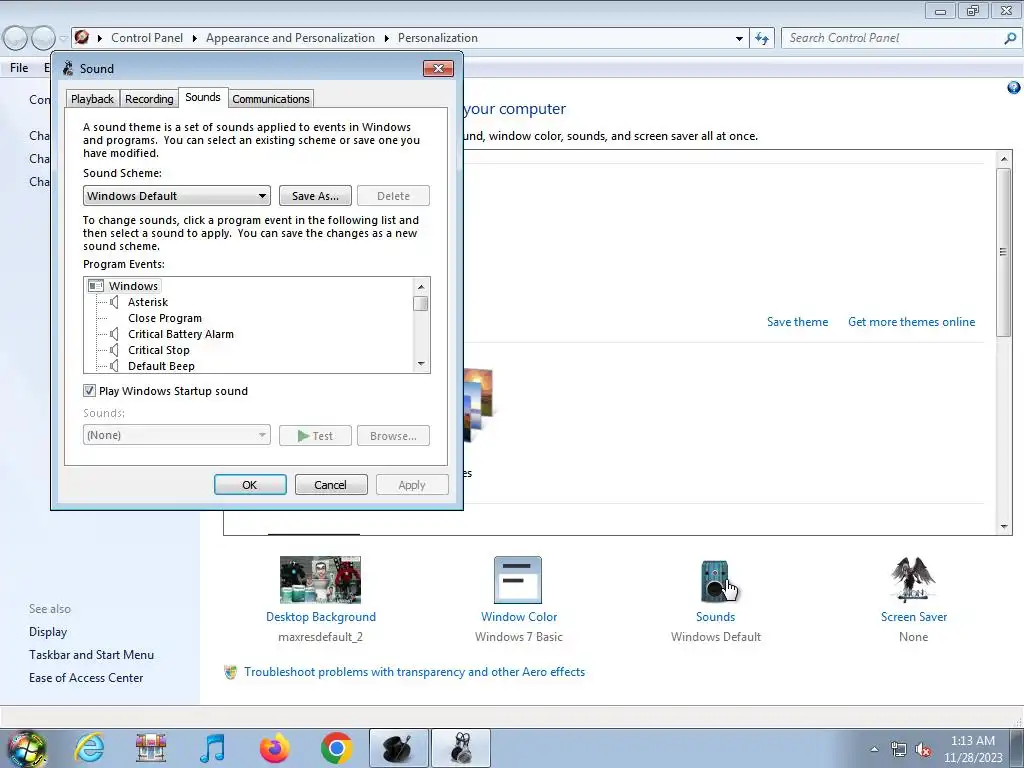Click the speaker icon beside Asterisk

pyautogui.click(x=114, y=302)
